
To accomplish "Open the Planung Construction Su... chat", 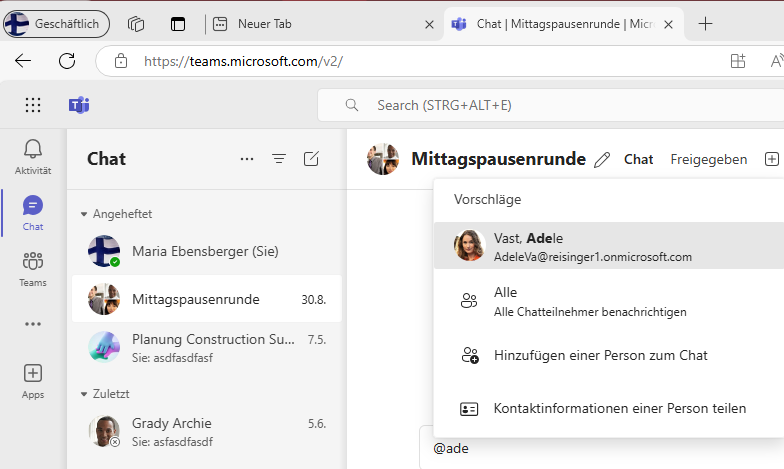I will [207, 347].
